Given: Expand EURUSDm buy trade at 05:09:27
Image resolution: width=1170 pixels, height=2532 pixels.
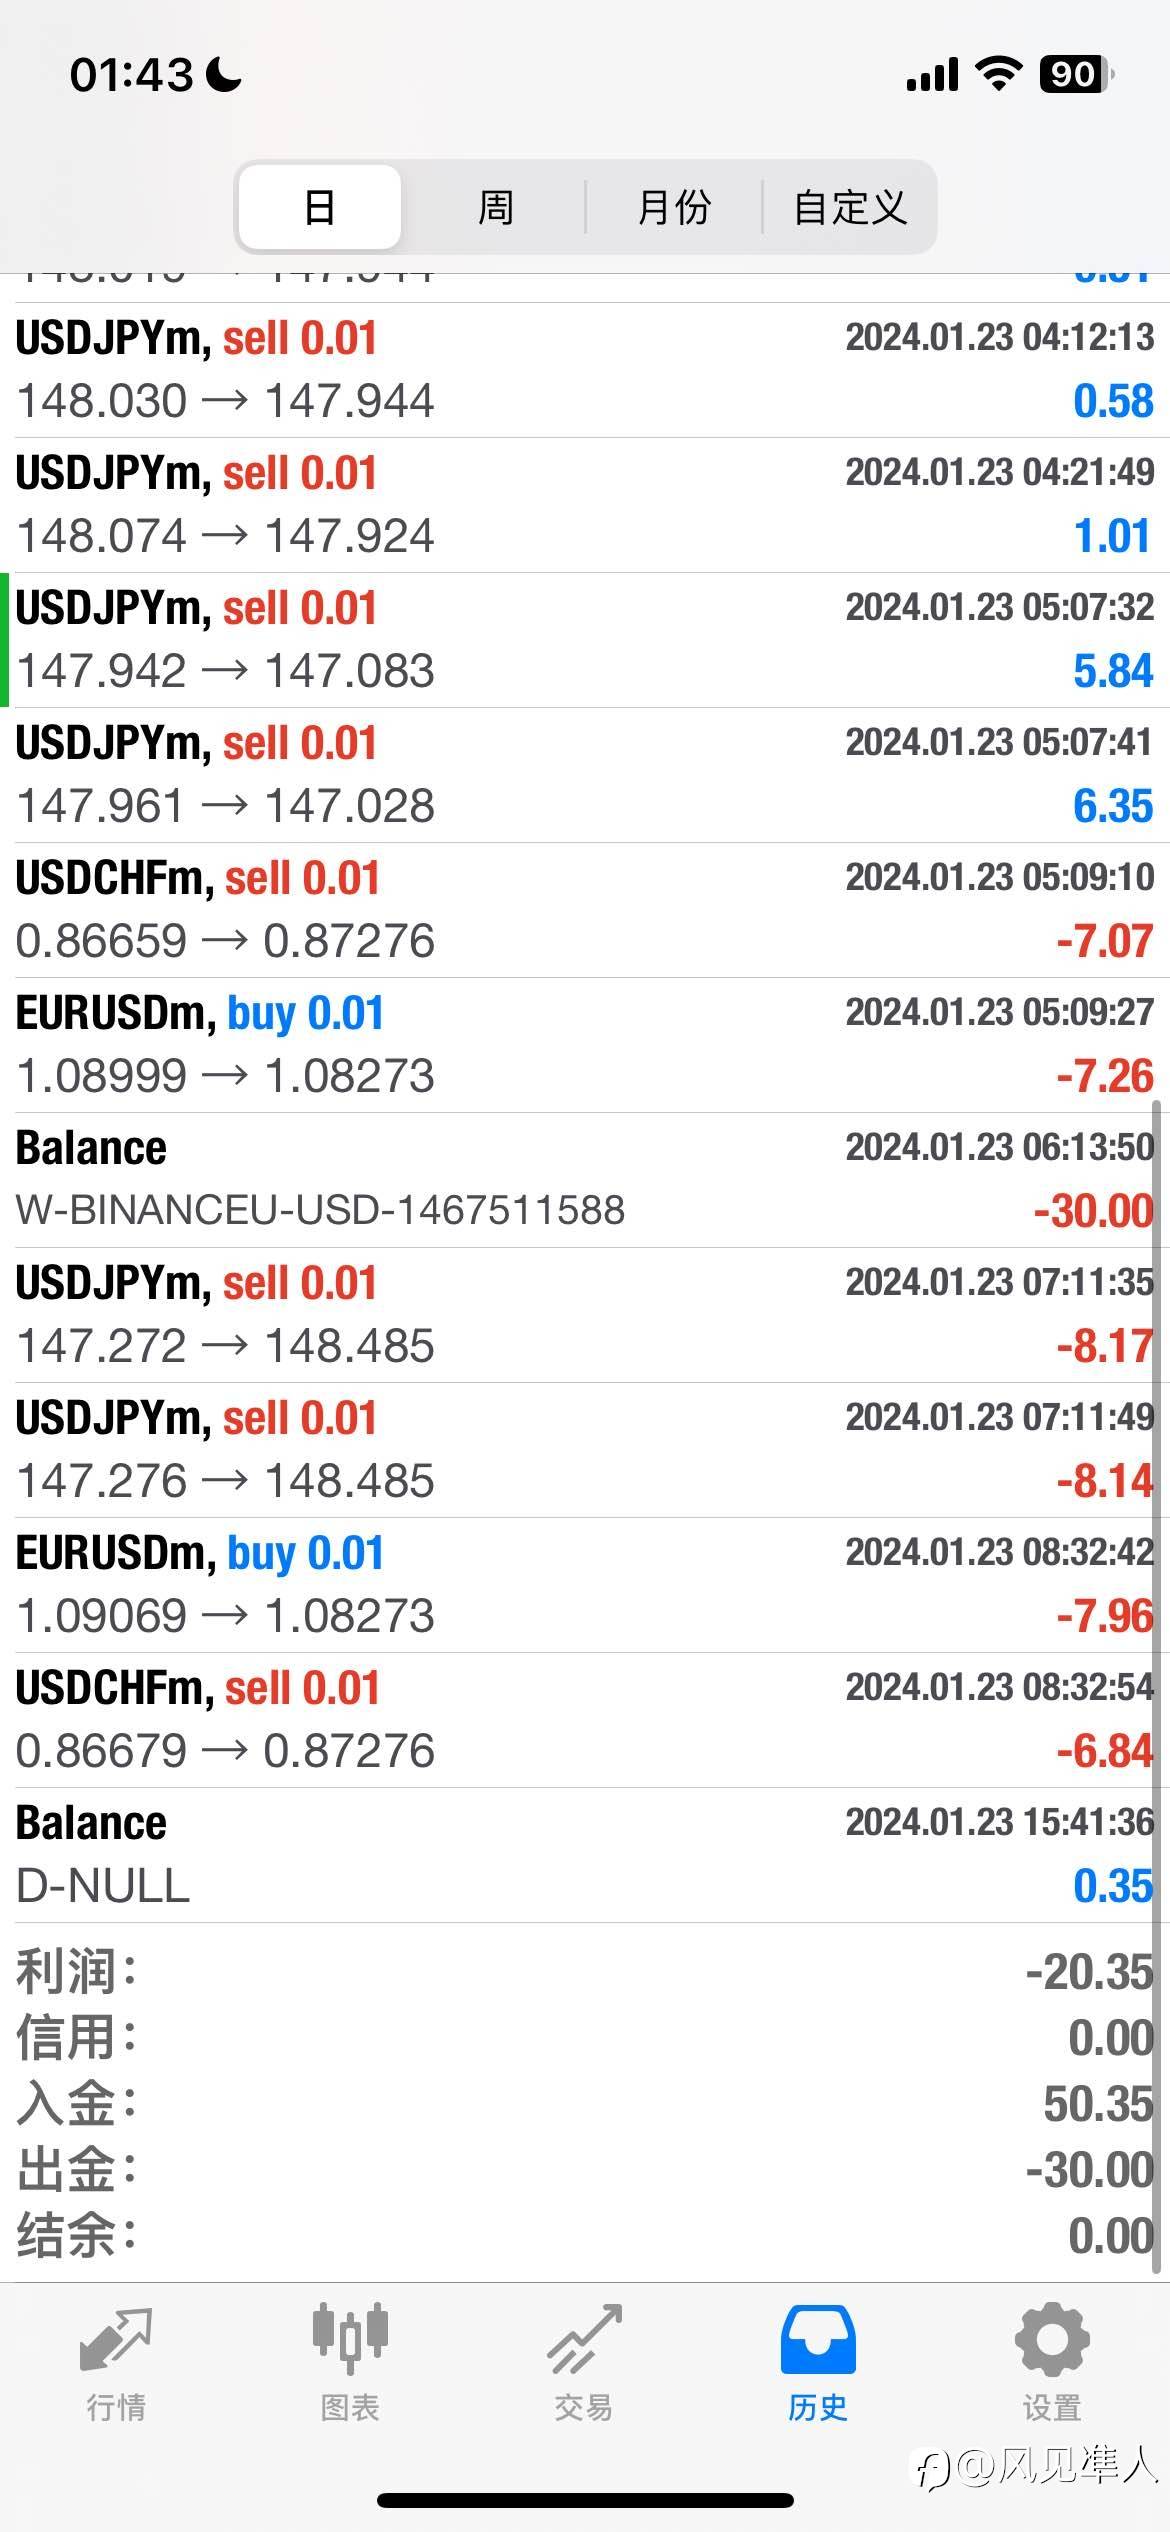Looking at the screenshot, I should [585, 1045].
